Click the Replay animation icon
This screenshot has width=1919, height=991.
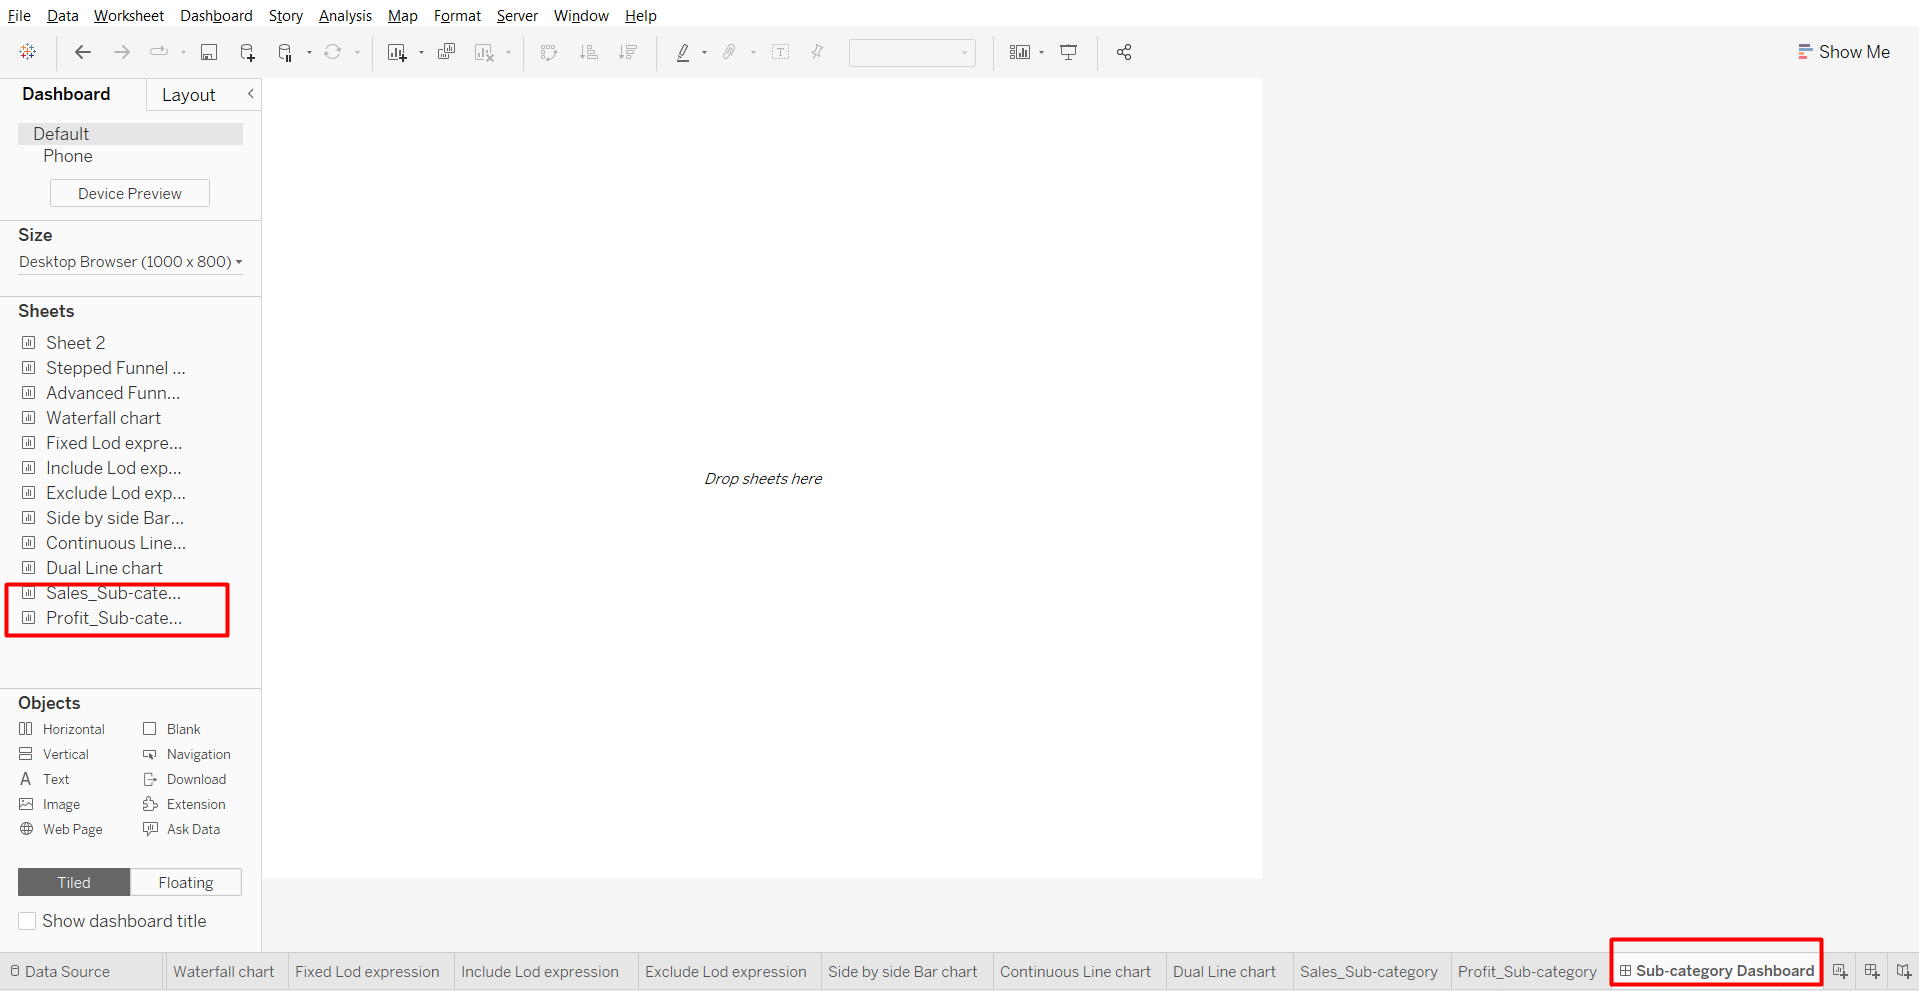tap(159, 52)
